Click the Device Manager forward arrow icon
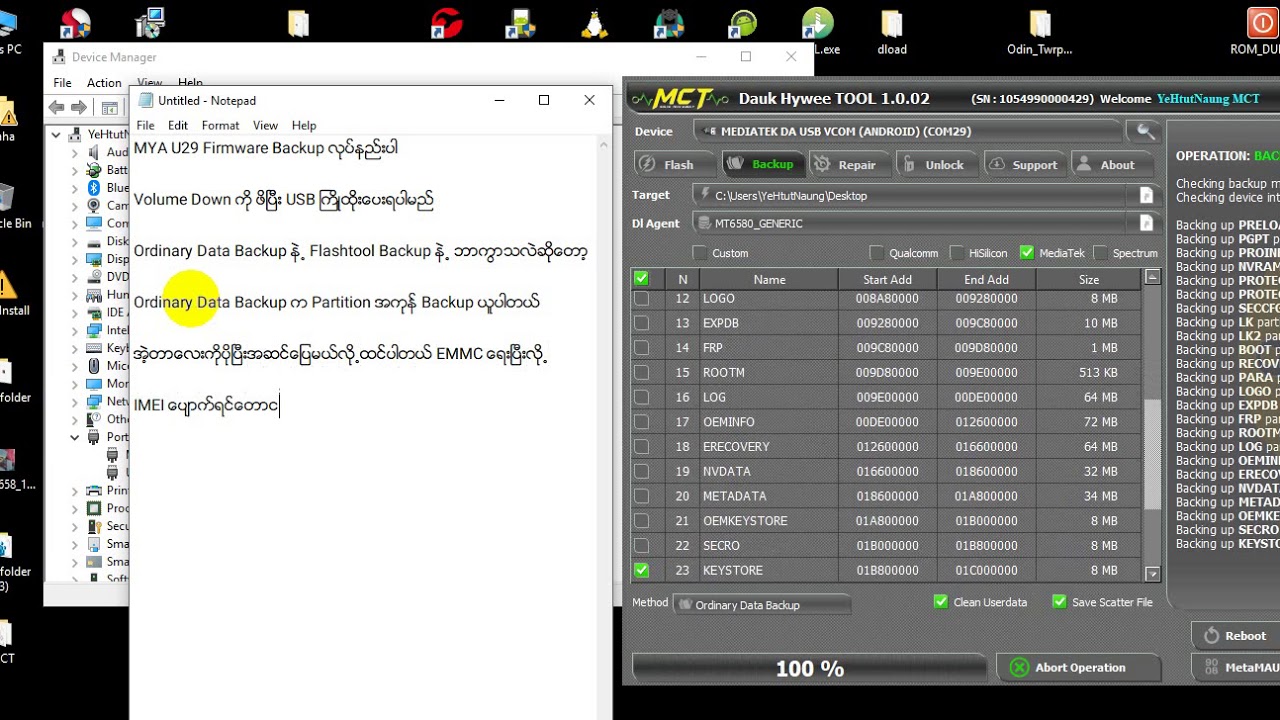Viewport: 1280px width, 720px height. click(x=79, y=107)
